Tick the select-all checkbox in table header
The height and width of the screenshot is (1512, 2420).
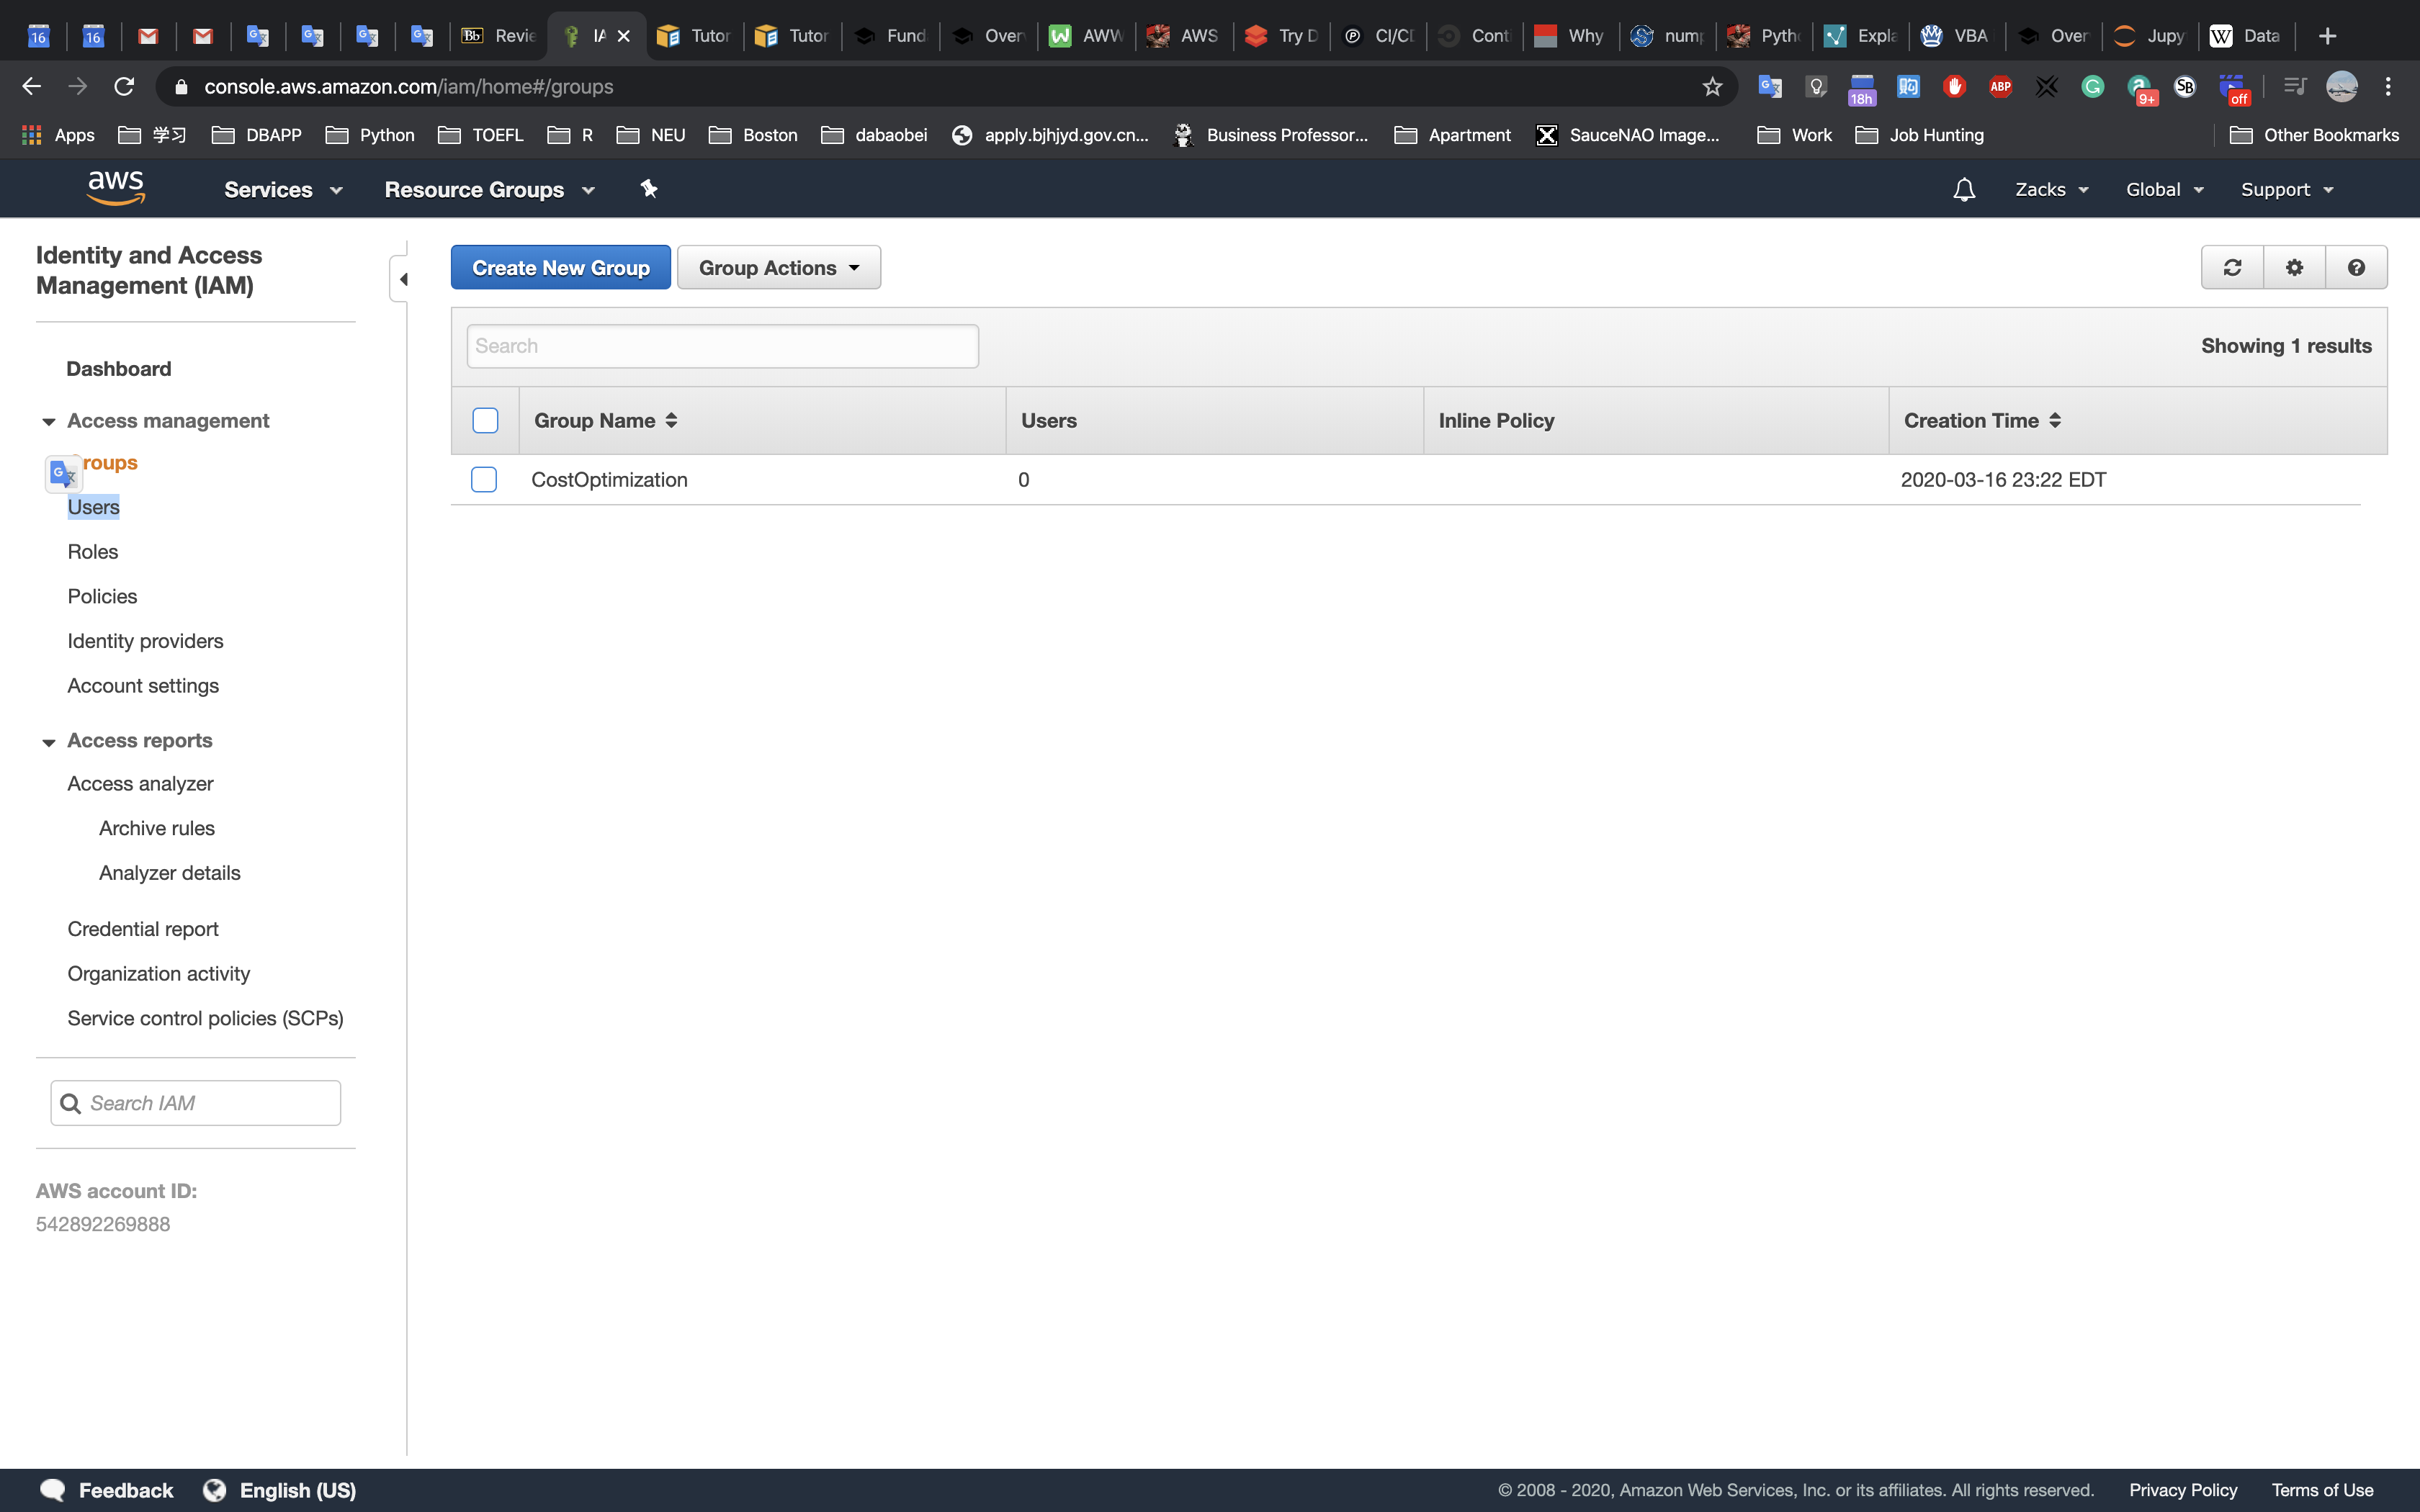click(485, 421)
